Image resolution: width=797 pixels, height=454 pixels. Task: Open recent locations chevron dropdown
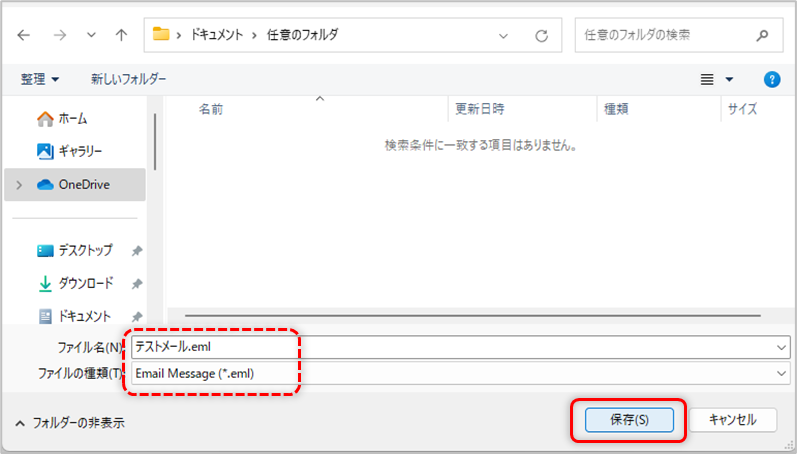[x=91, y=35]
